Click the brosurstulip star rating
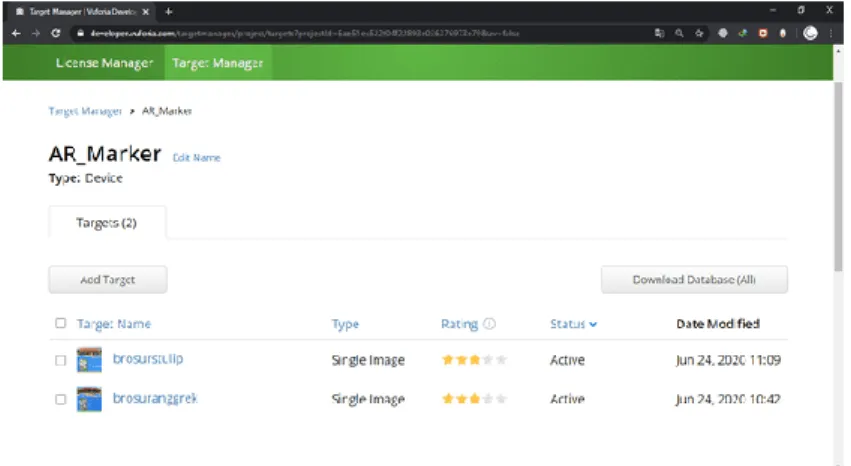The image size is (851, 466). click(x=474, y=360)
